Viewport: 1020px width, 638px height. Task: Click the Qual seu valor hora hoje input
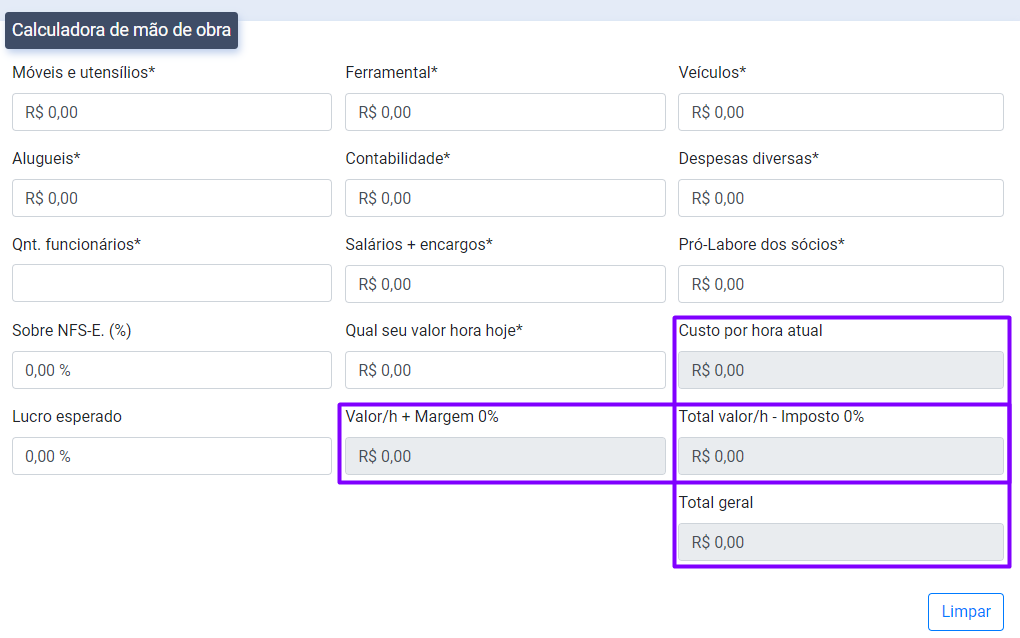pos(505,370)
